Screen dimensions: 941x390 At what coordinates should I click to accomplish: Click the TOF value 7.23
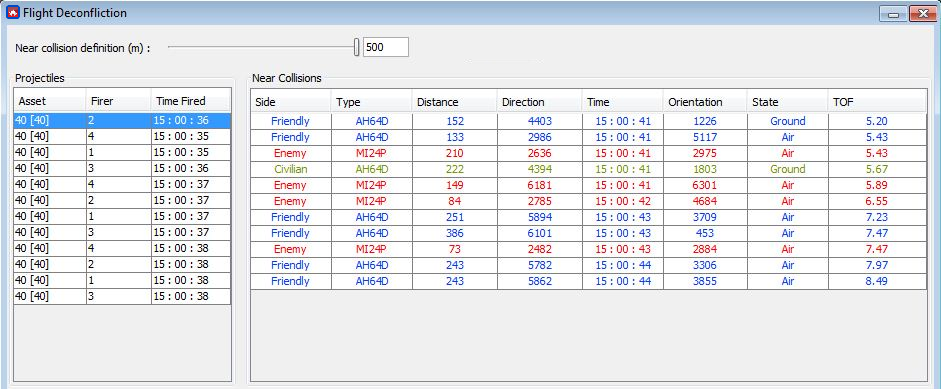[x=877, y=217]
